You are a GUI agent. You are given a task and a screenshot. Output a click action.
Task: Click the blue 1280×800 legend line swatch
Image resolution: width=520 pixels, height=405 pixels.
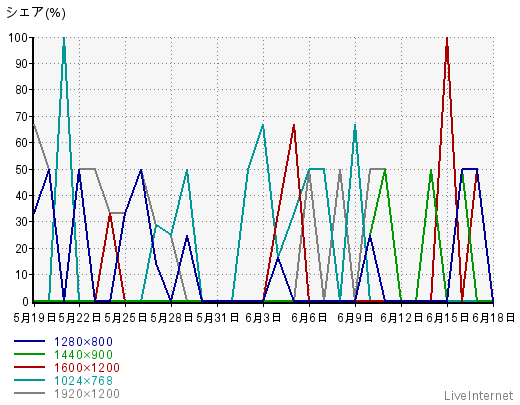point(29,341)
